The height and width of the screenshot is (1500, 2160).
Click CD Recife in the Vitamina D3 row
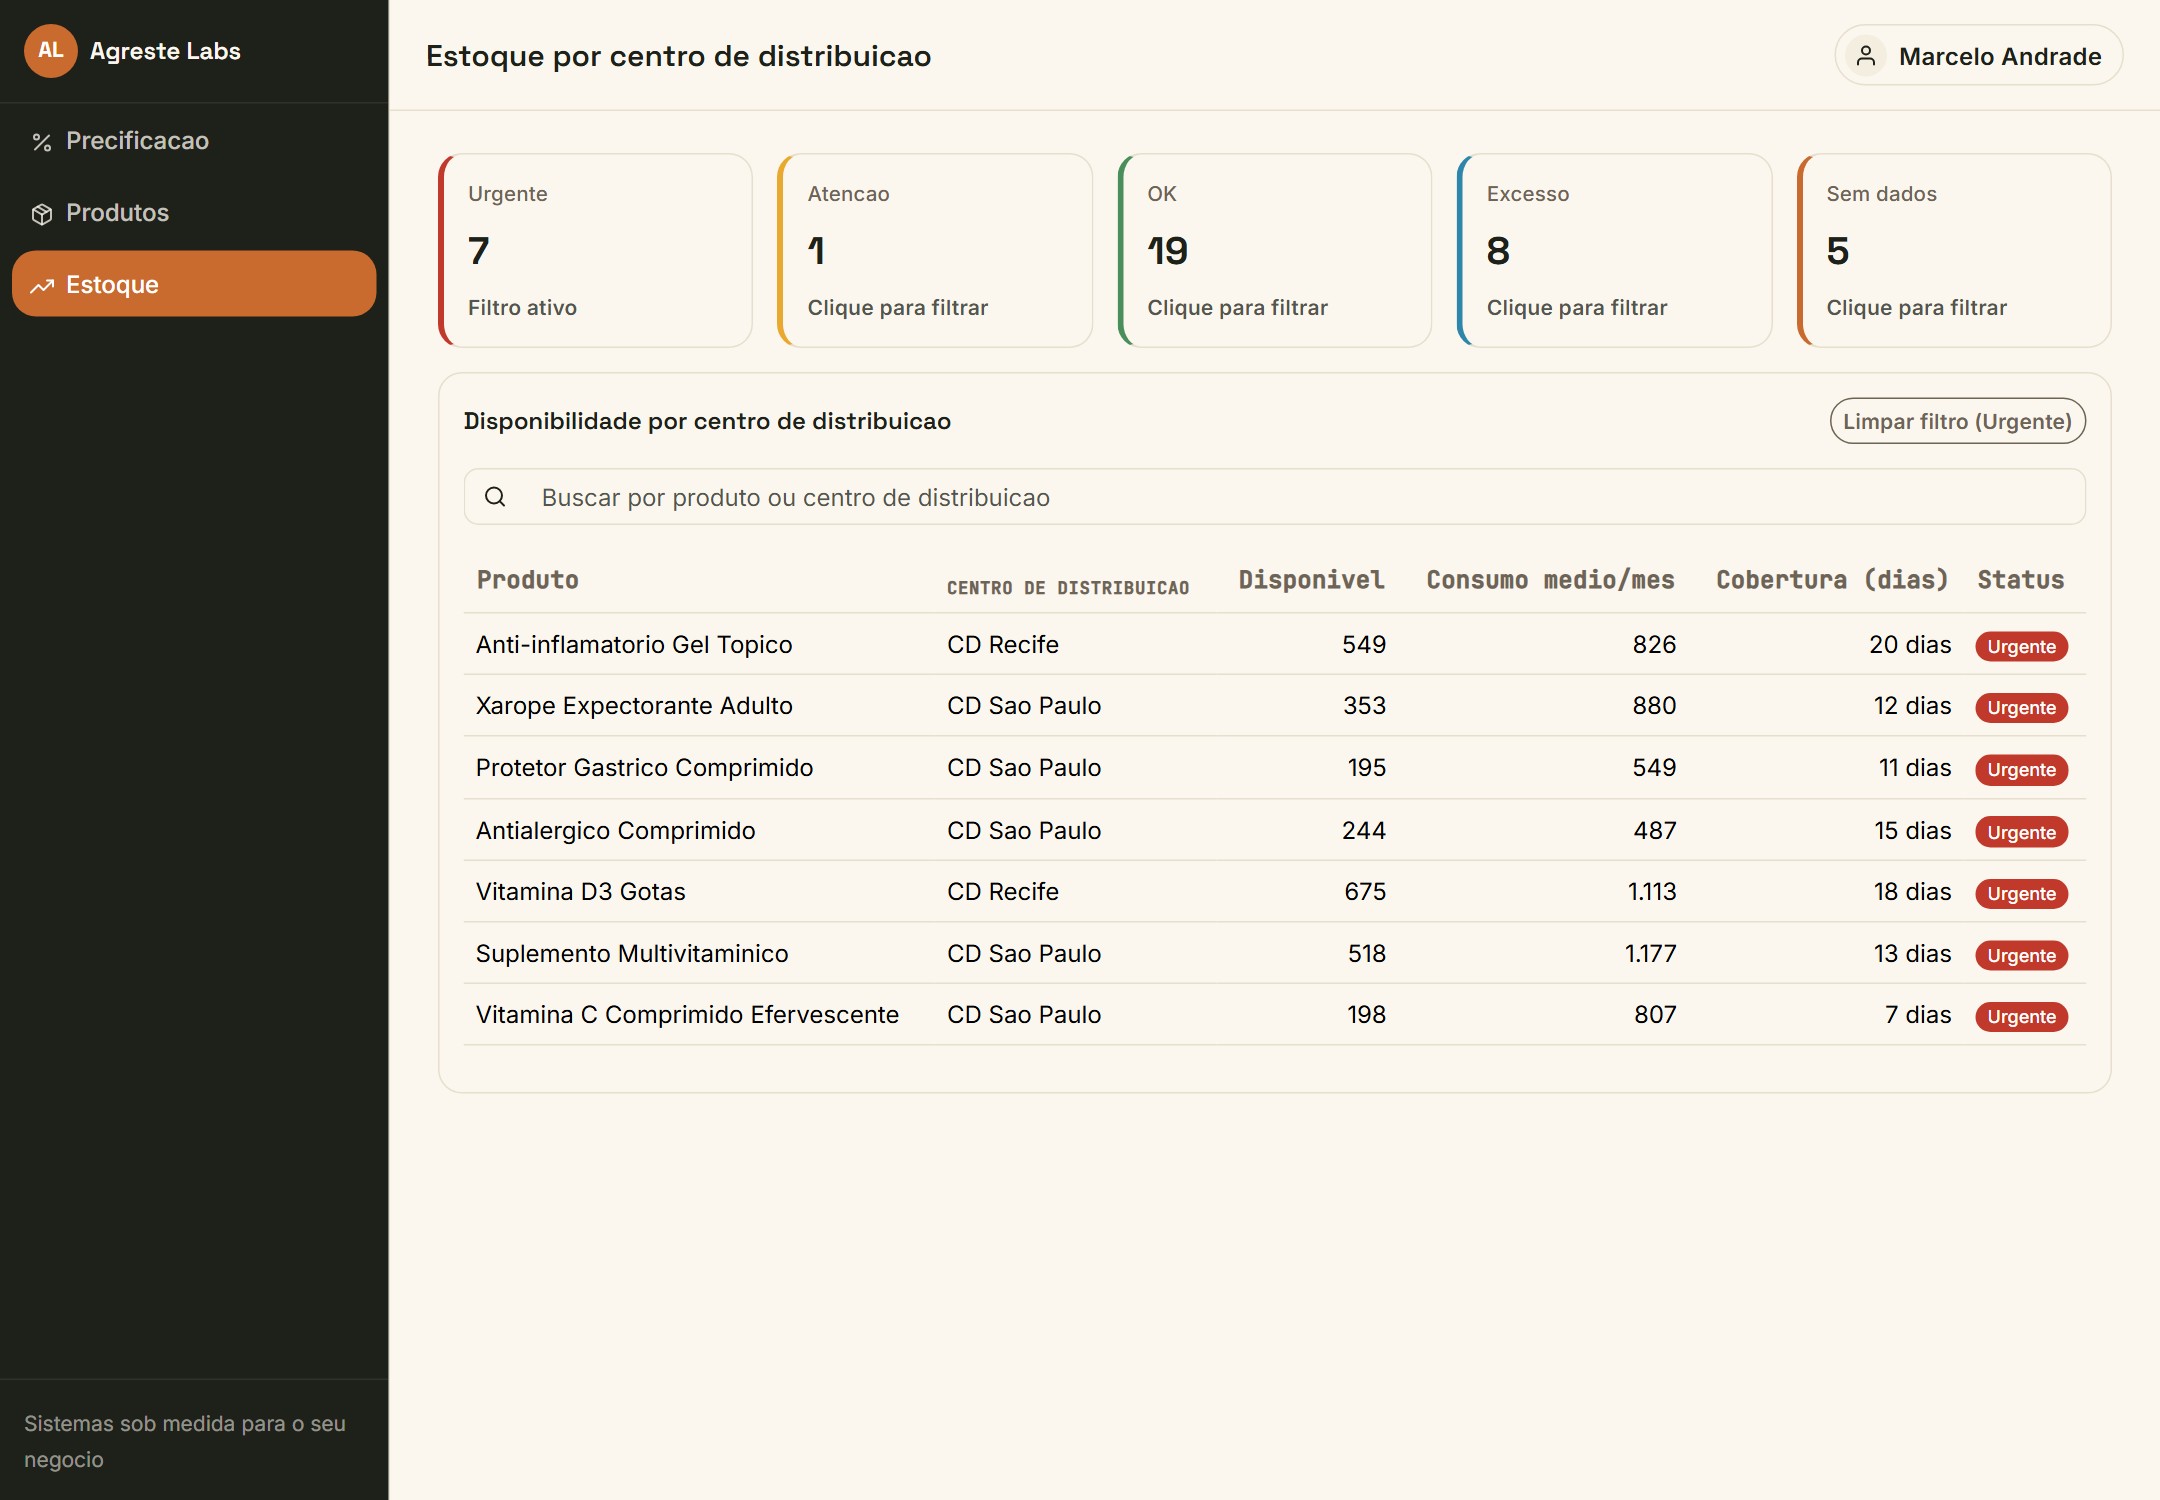pyautogui.click(x=1003, y=892)
